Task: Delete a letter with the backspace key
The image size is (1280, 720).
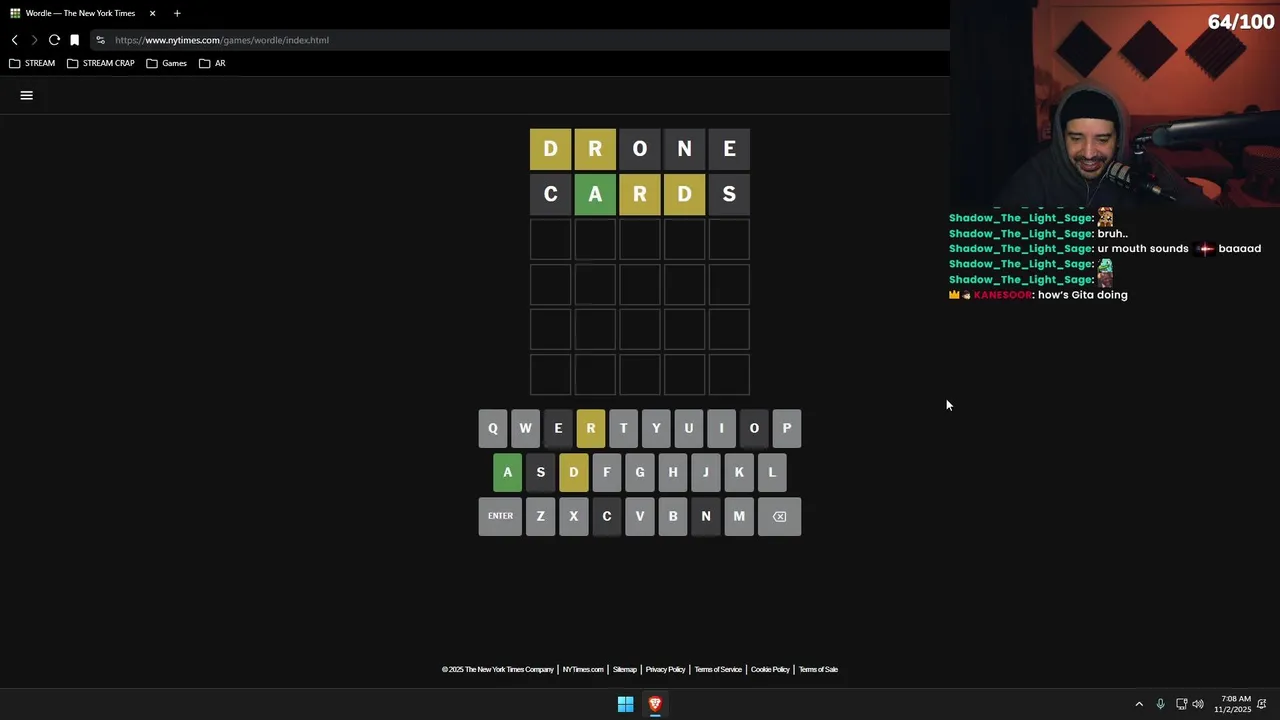Action: (x=779, y=516)
